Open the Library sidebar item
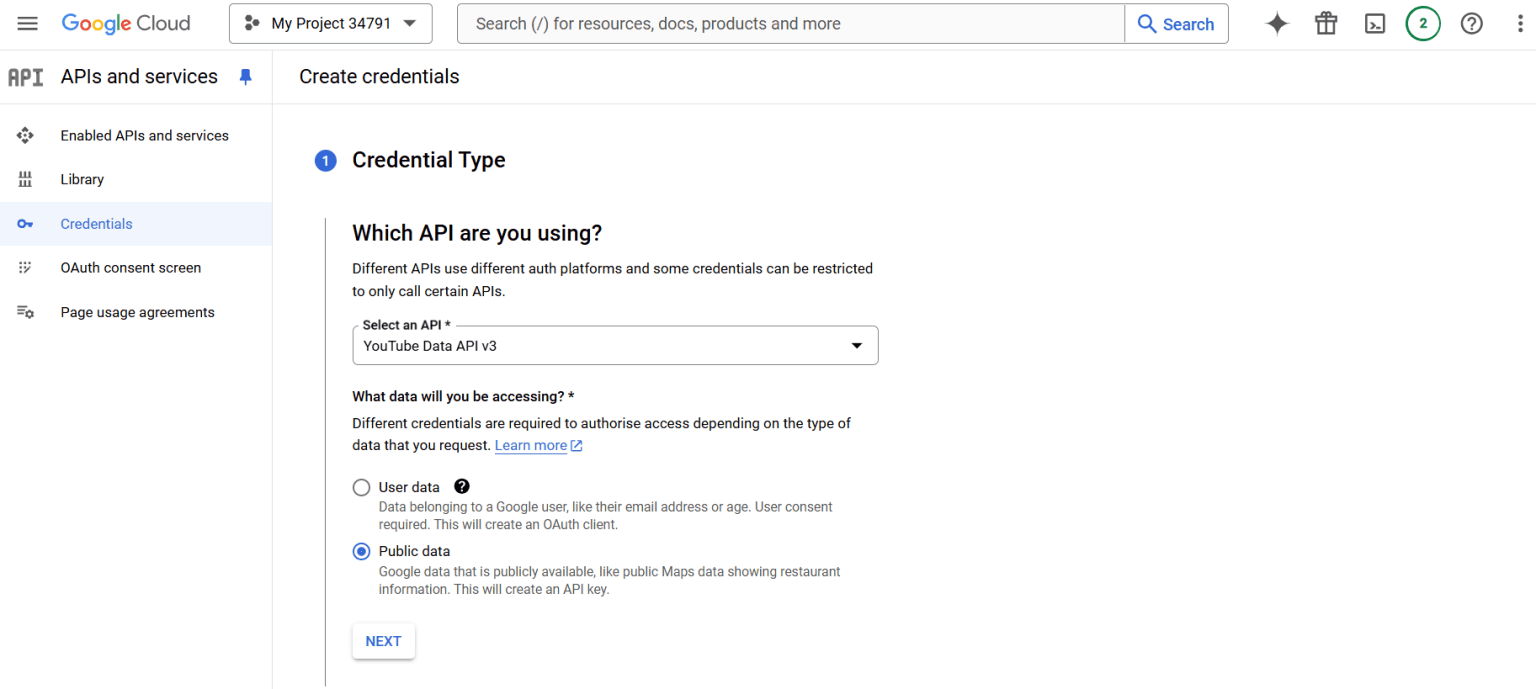The image size is (1536, 689). point(82,180)
